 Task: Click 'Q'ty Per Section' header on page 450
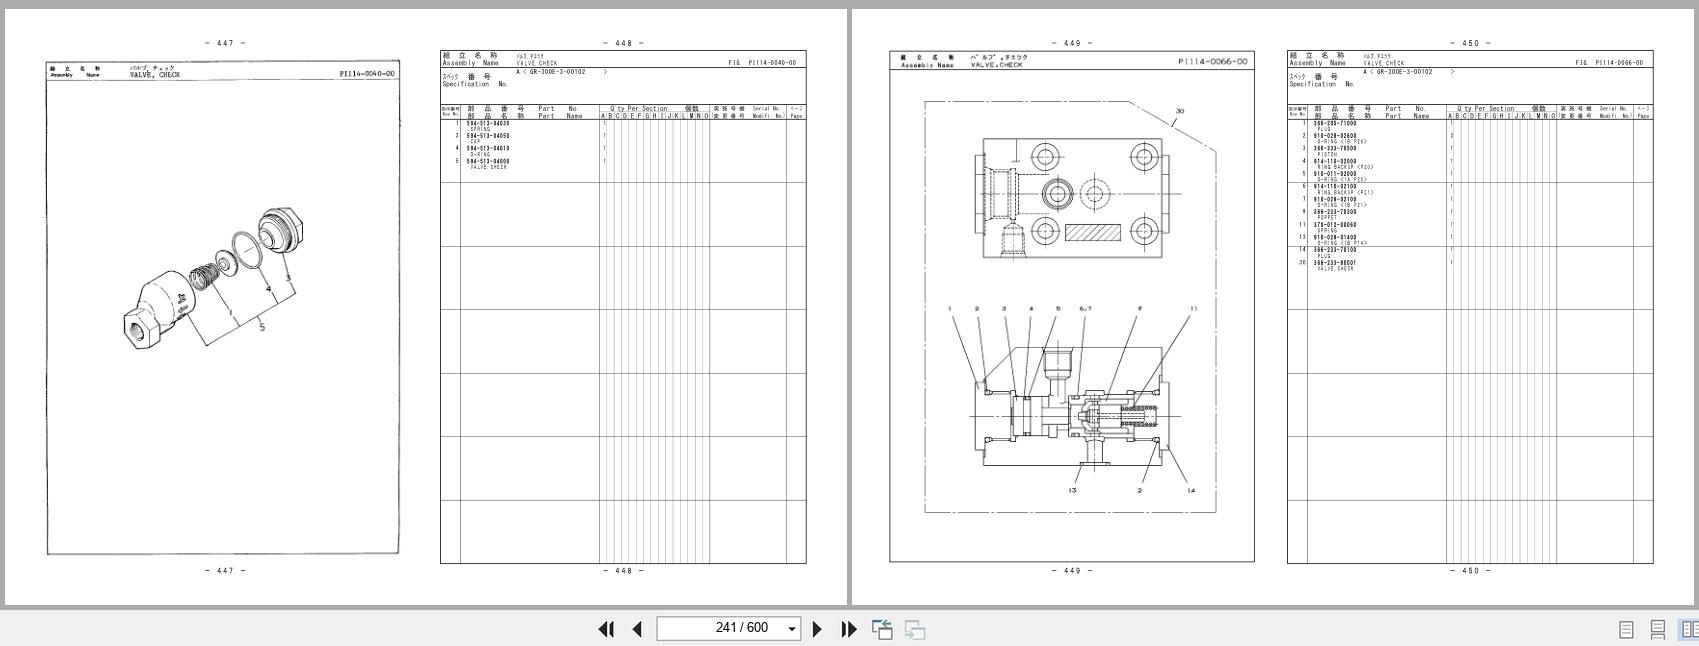click(1486, 108)
